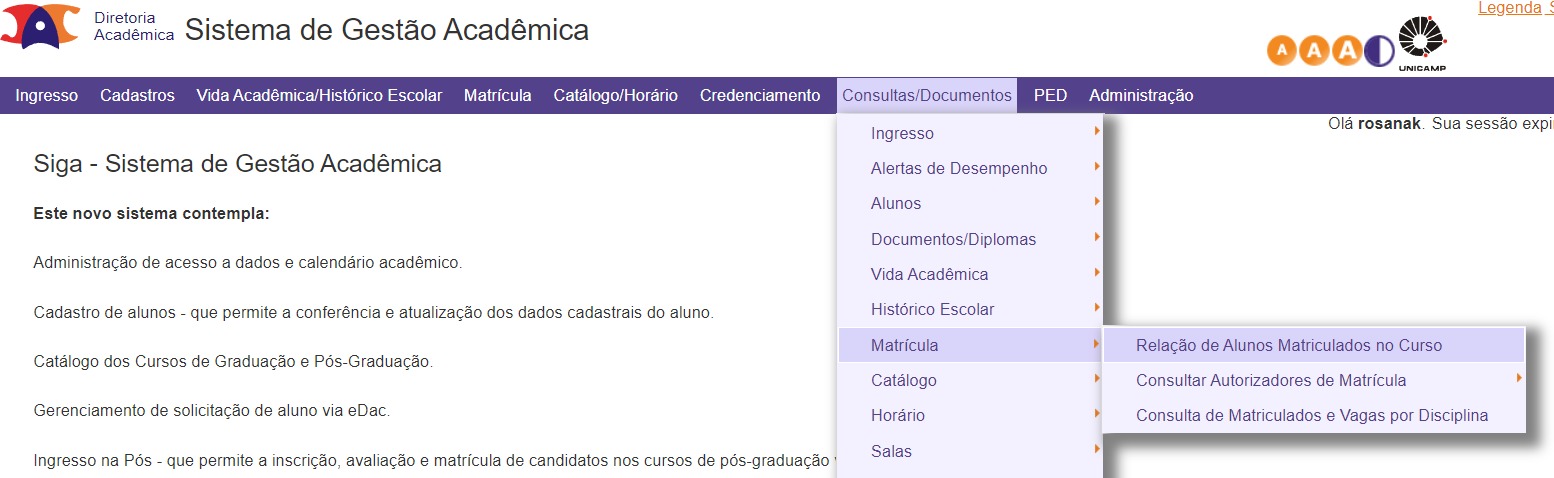Expand the Alertas de Desempenho submenu arrow
This screenshot has width=1554, height=478.
[1097, 166]
